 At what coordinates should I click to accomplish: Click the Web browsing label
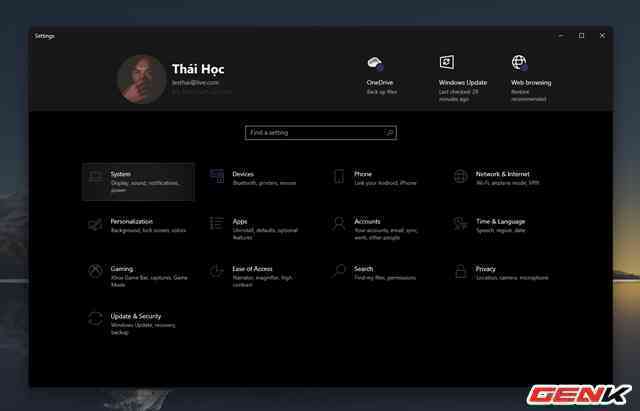pyautogui.click(x=531, y=82)
